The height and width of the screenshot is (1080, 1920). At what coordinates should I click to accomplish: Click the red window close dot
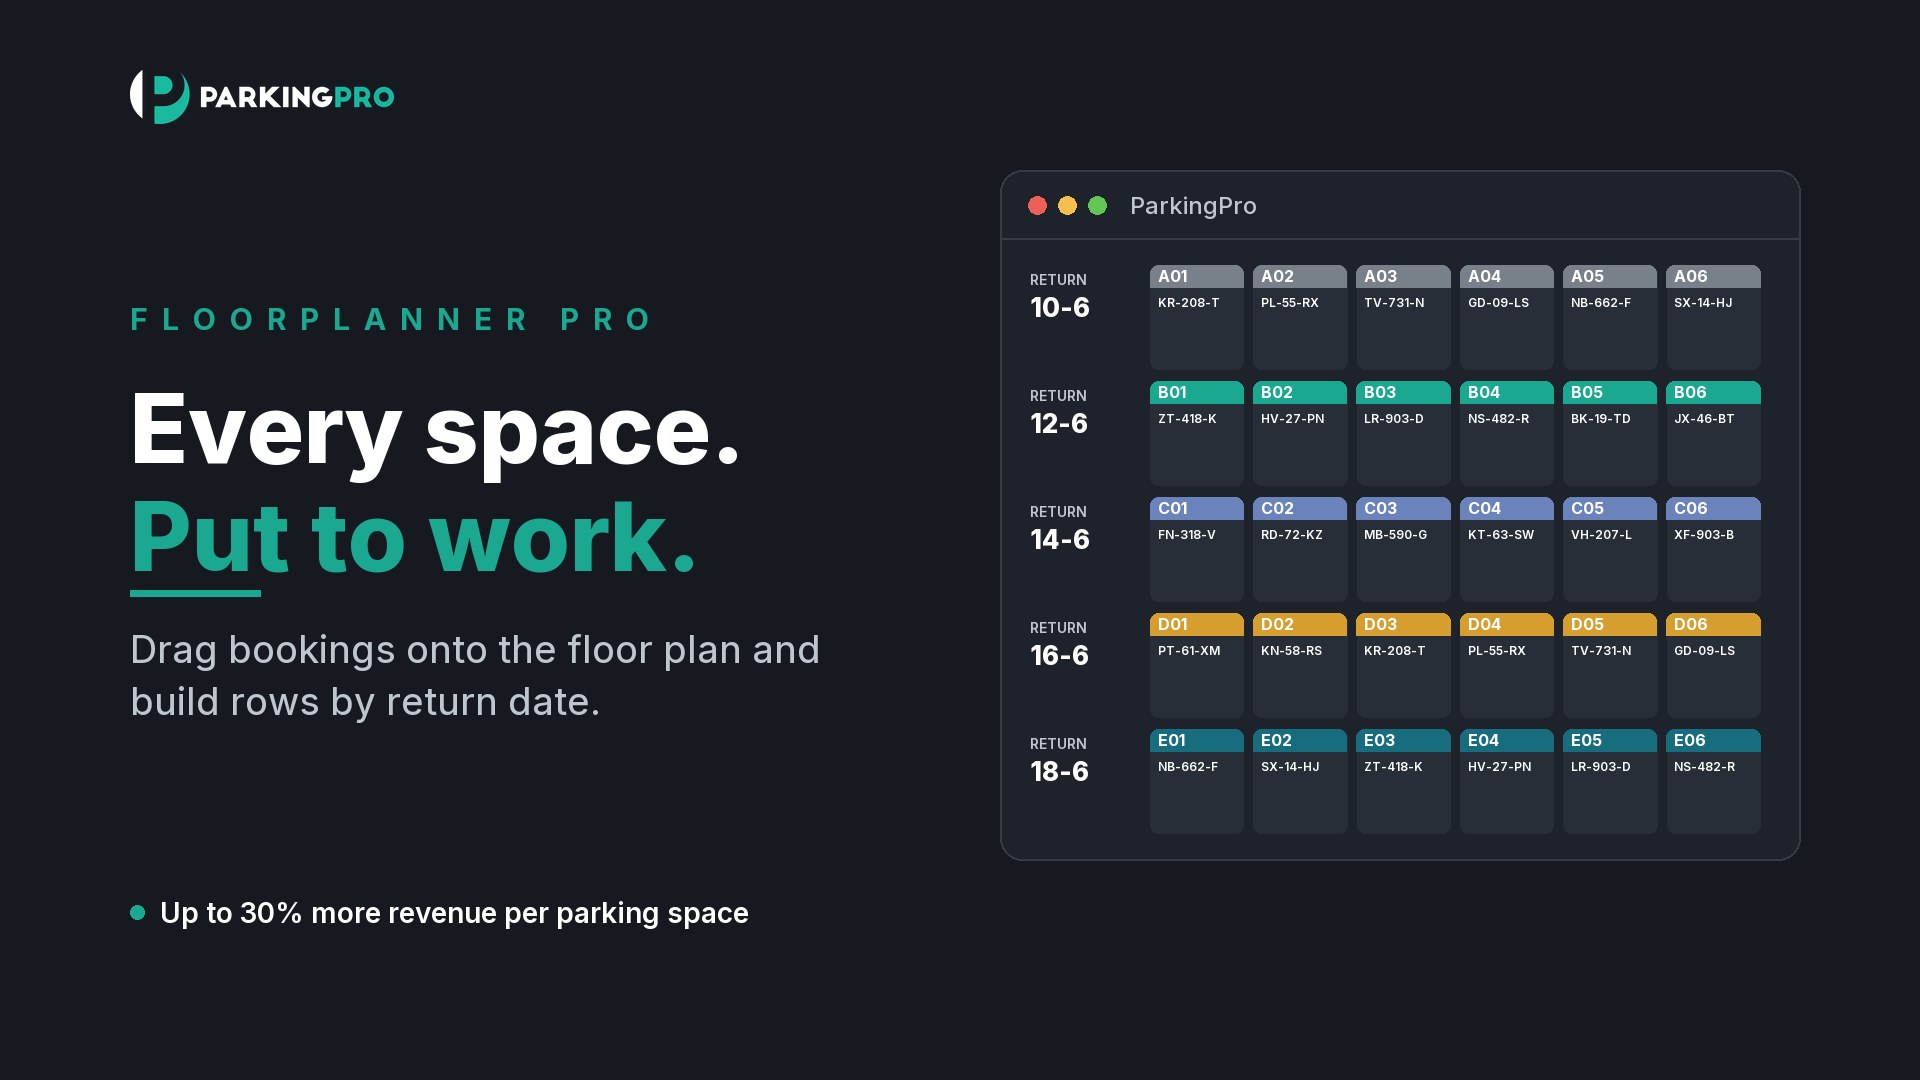click(x=1037, y=206)
